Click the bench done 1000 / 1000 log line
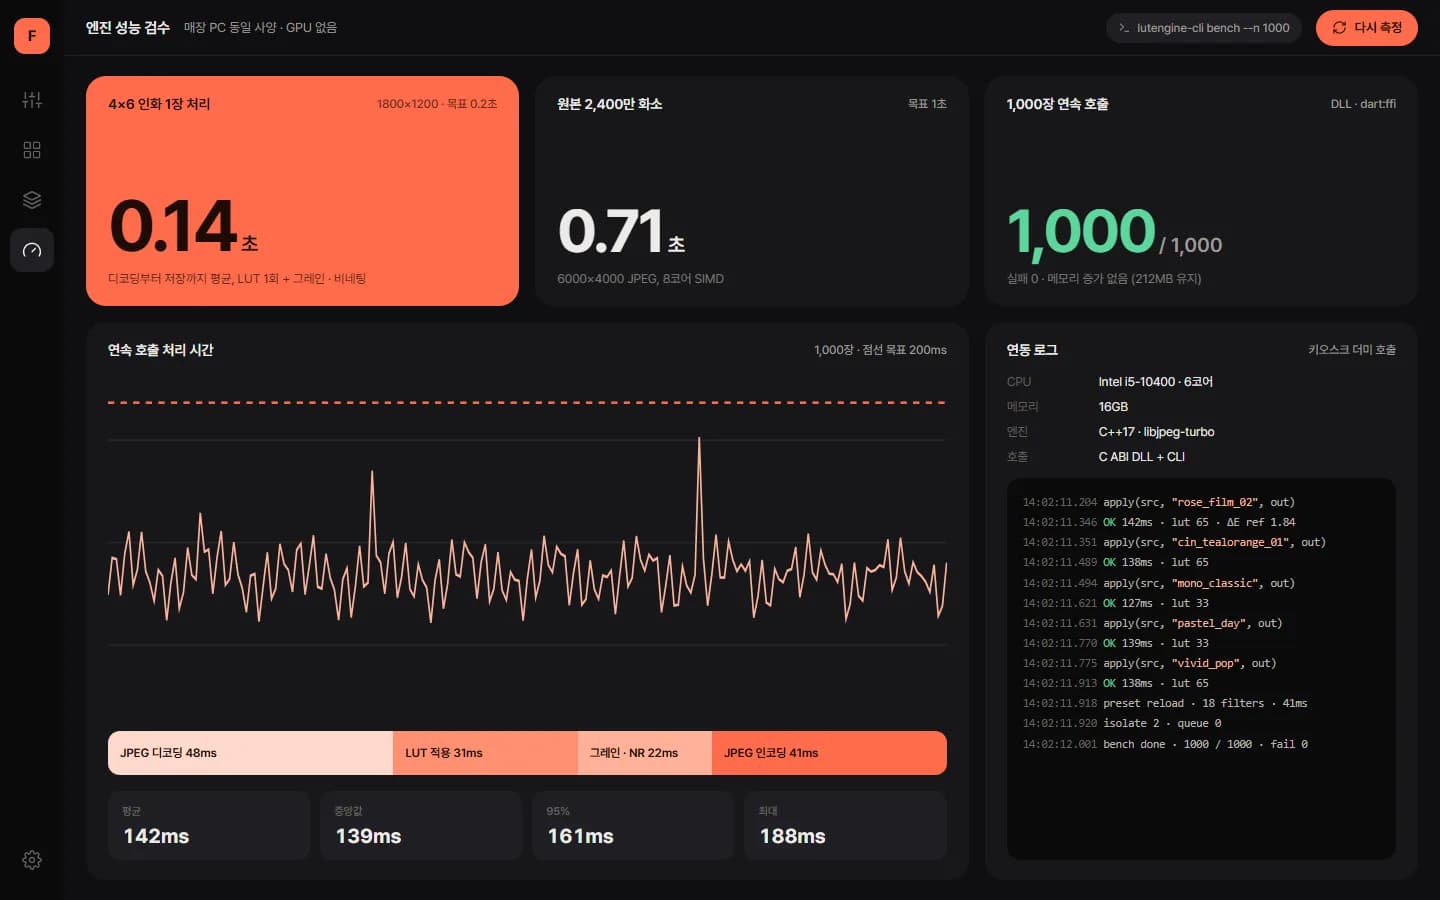 click(1165, 744)
